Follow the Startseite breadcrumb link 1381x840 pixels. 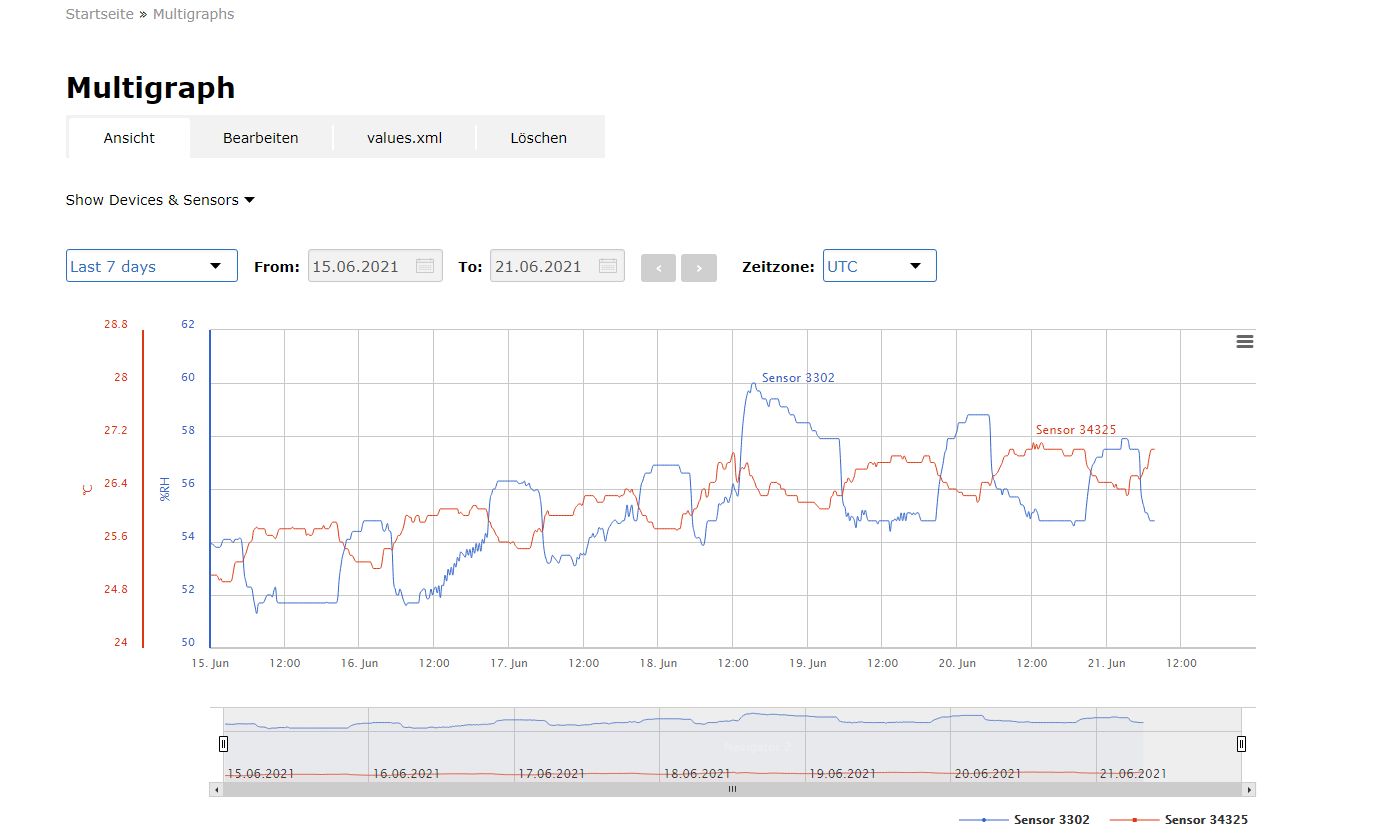click(99, 14)
